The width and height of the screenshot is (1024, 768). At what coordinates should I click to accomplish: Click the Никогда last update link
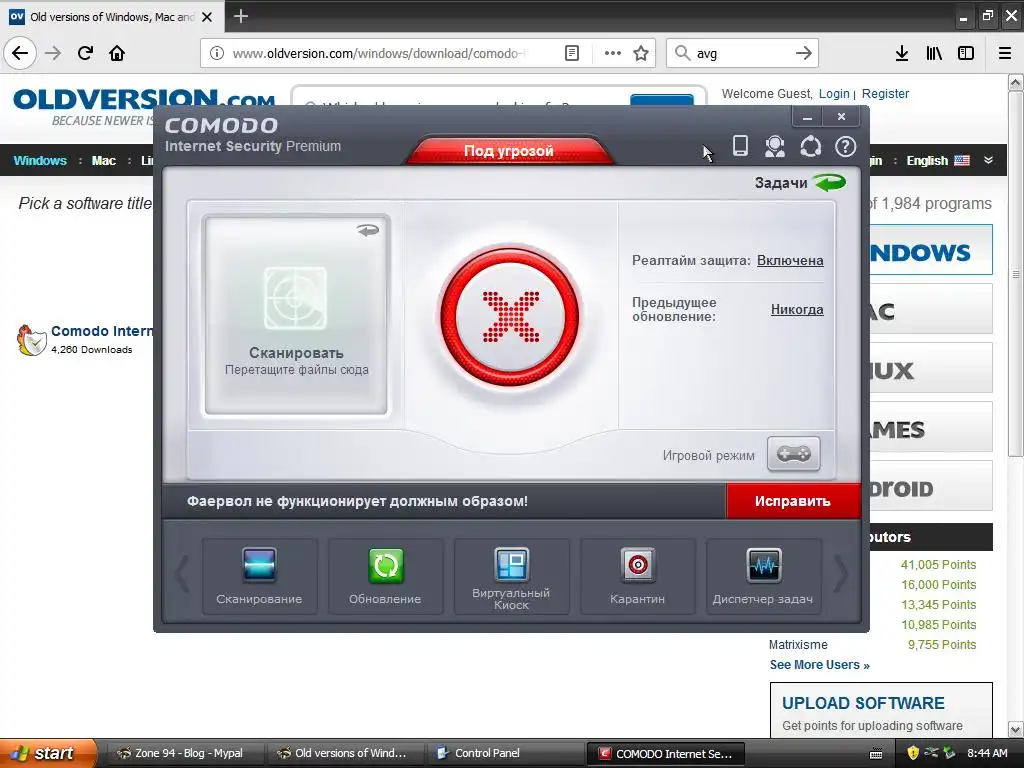tap(797, 310)
